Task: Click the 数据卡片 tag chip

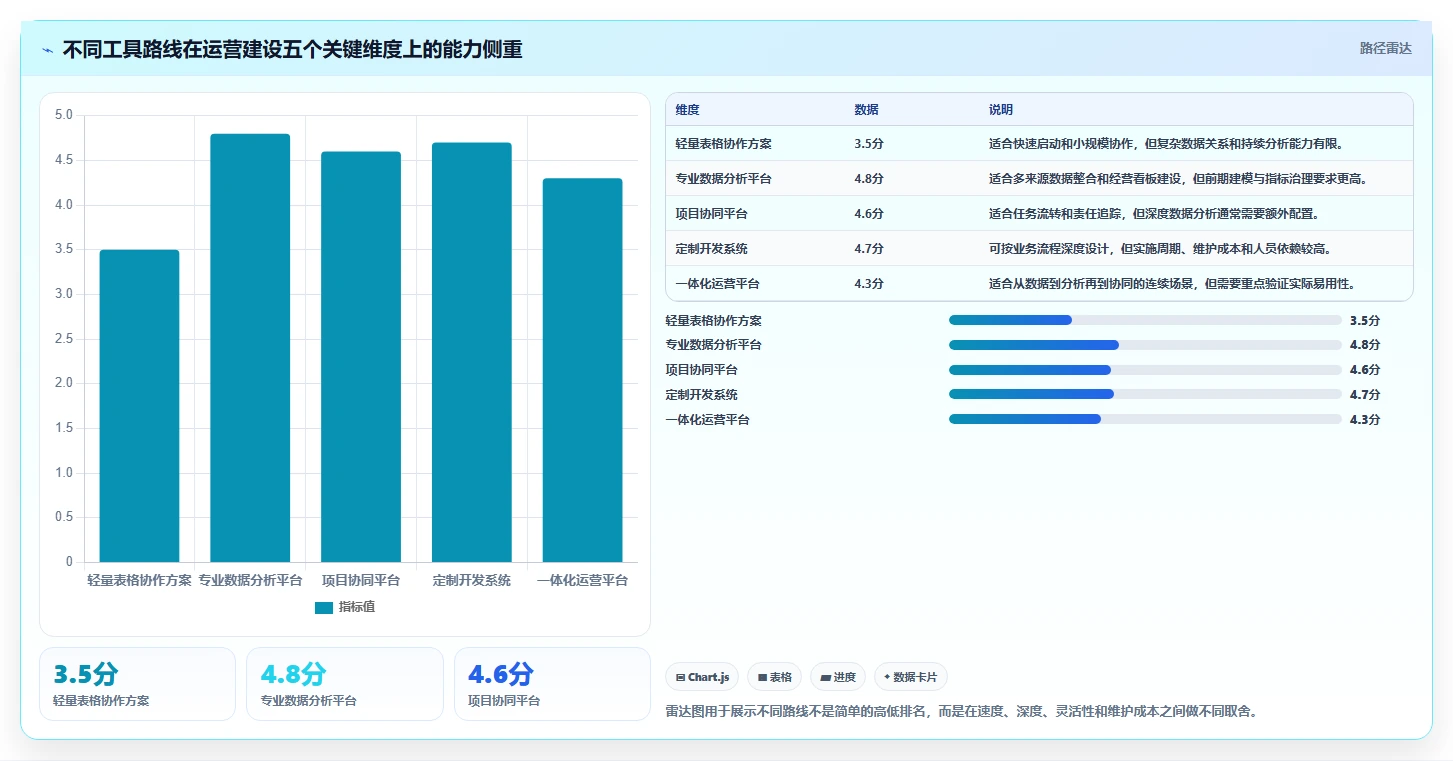Action: pos(911,677)
